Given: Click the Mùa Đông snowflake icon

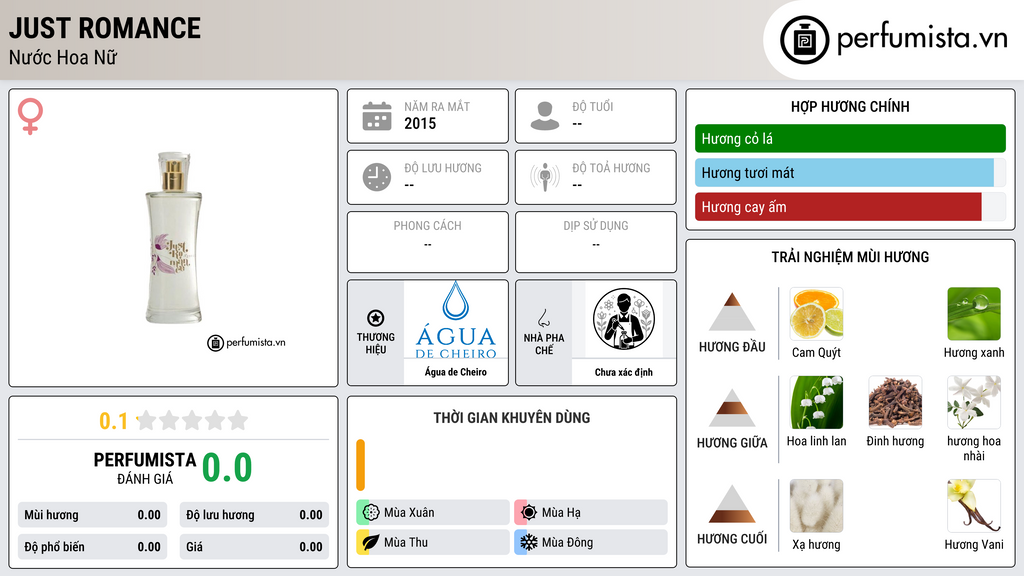Looking at the screenshot, I should pyautogui.click(x=529, y=542).
